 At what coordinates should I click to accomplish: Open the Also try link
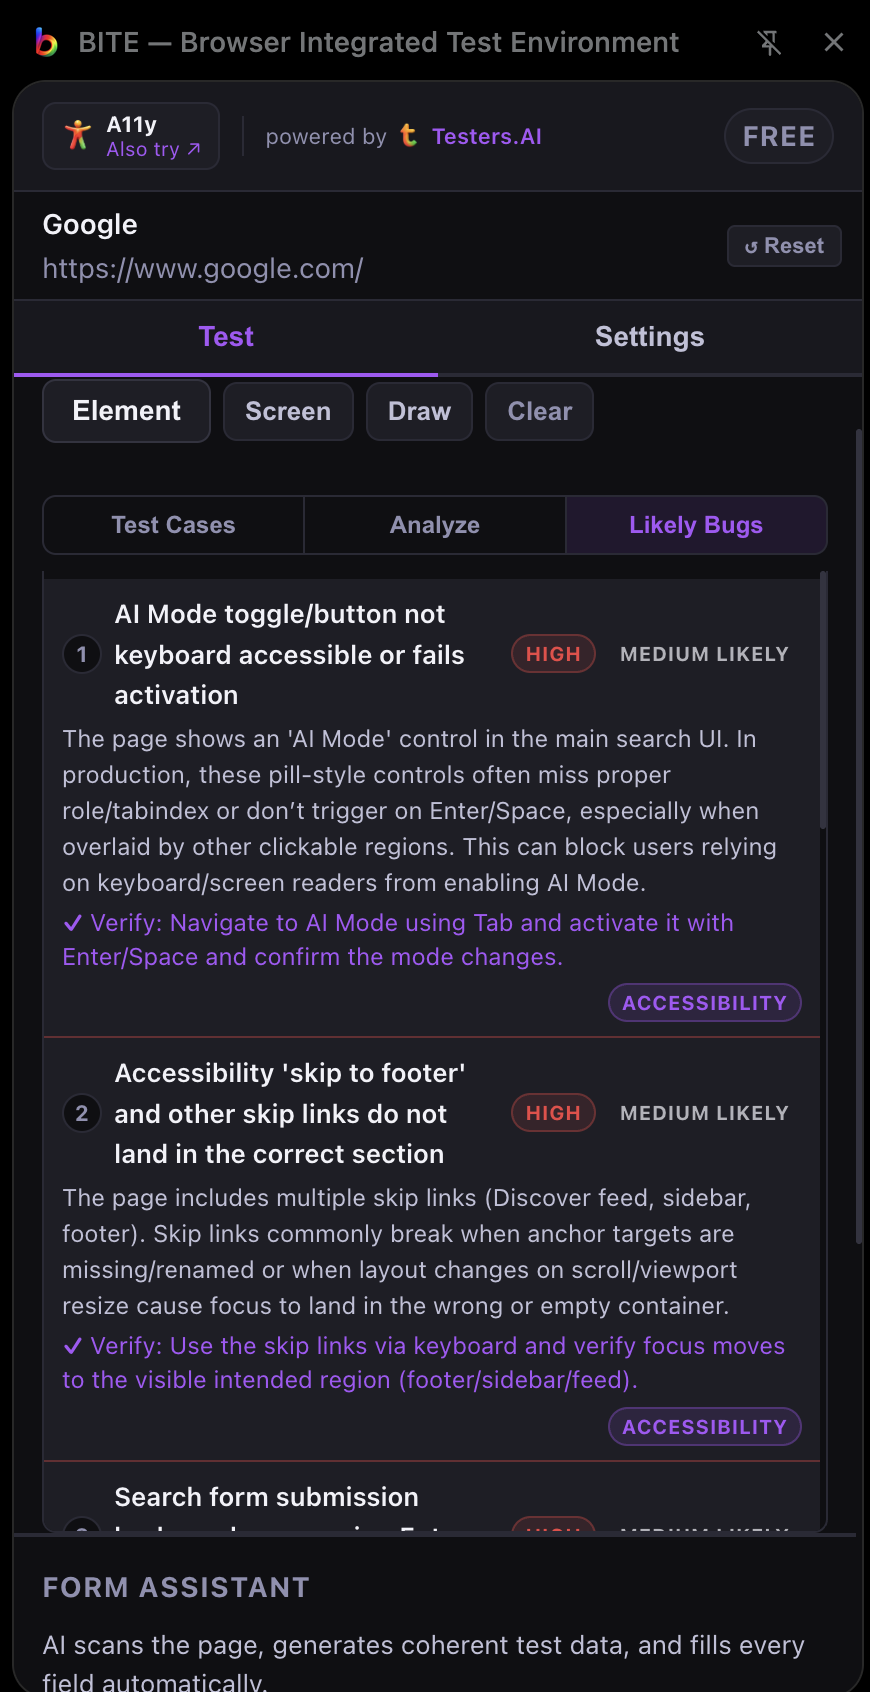[x=148, y=149]
